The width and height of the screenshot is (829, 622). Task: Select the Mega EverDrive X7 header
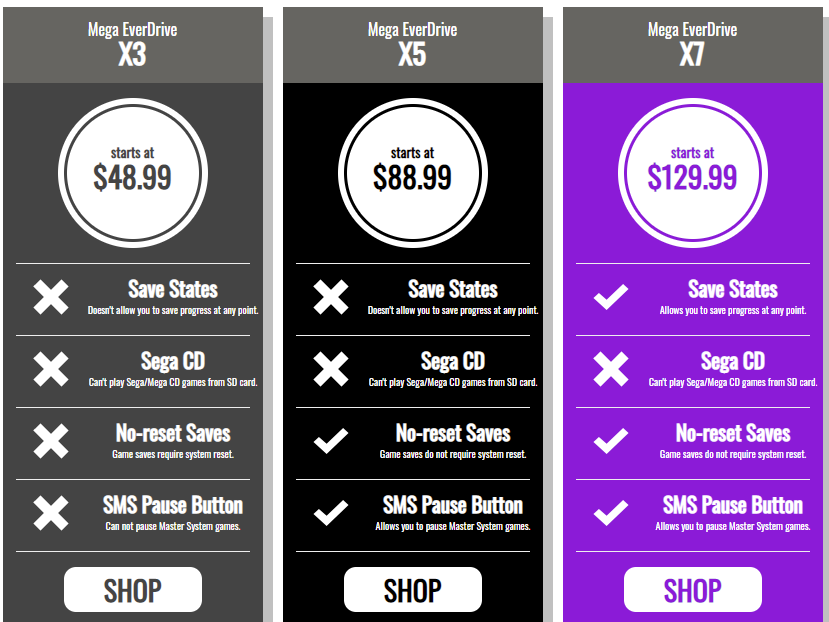(692, 43)
